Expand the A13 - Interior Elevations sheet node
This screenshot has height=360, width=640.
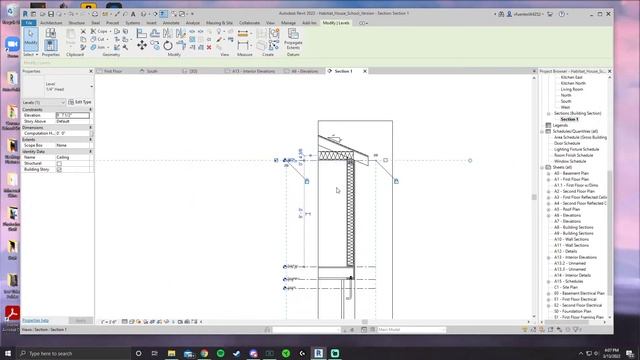coord(549,258)
